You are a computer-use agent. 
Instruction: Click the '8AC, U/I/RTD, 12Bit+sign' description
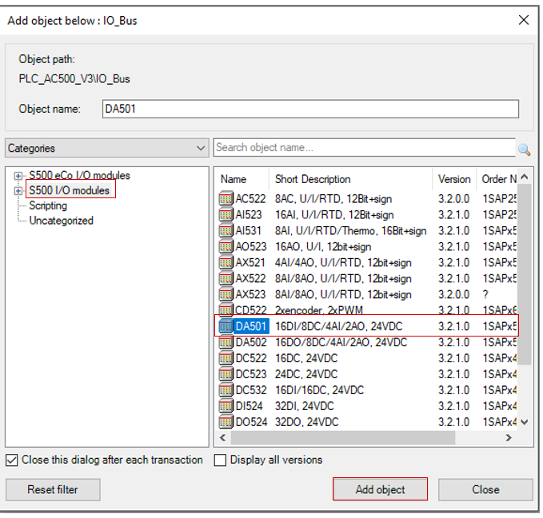click(x=333, y=199)
